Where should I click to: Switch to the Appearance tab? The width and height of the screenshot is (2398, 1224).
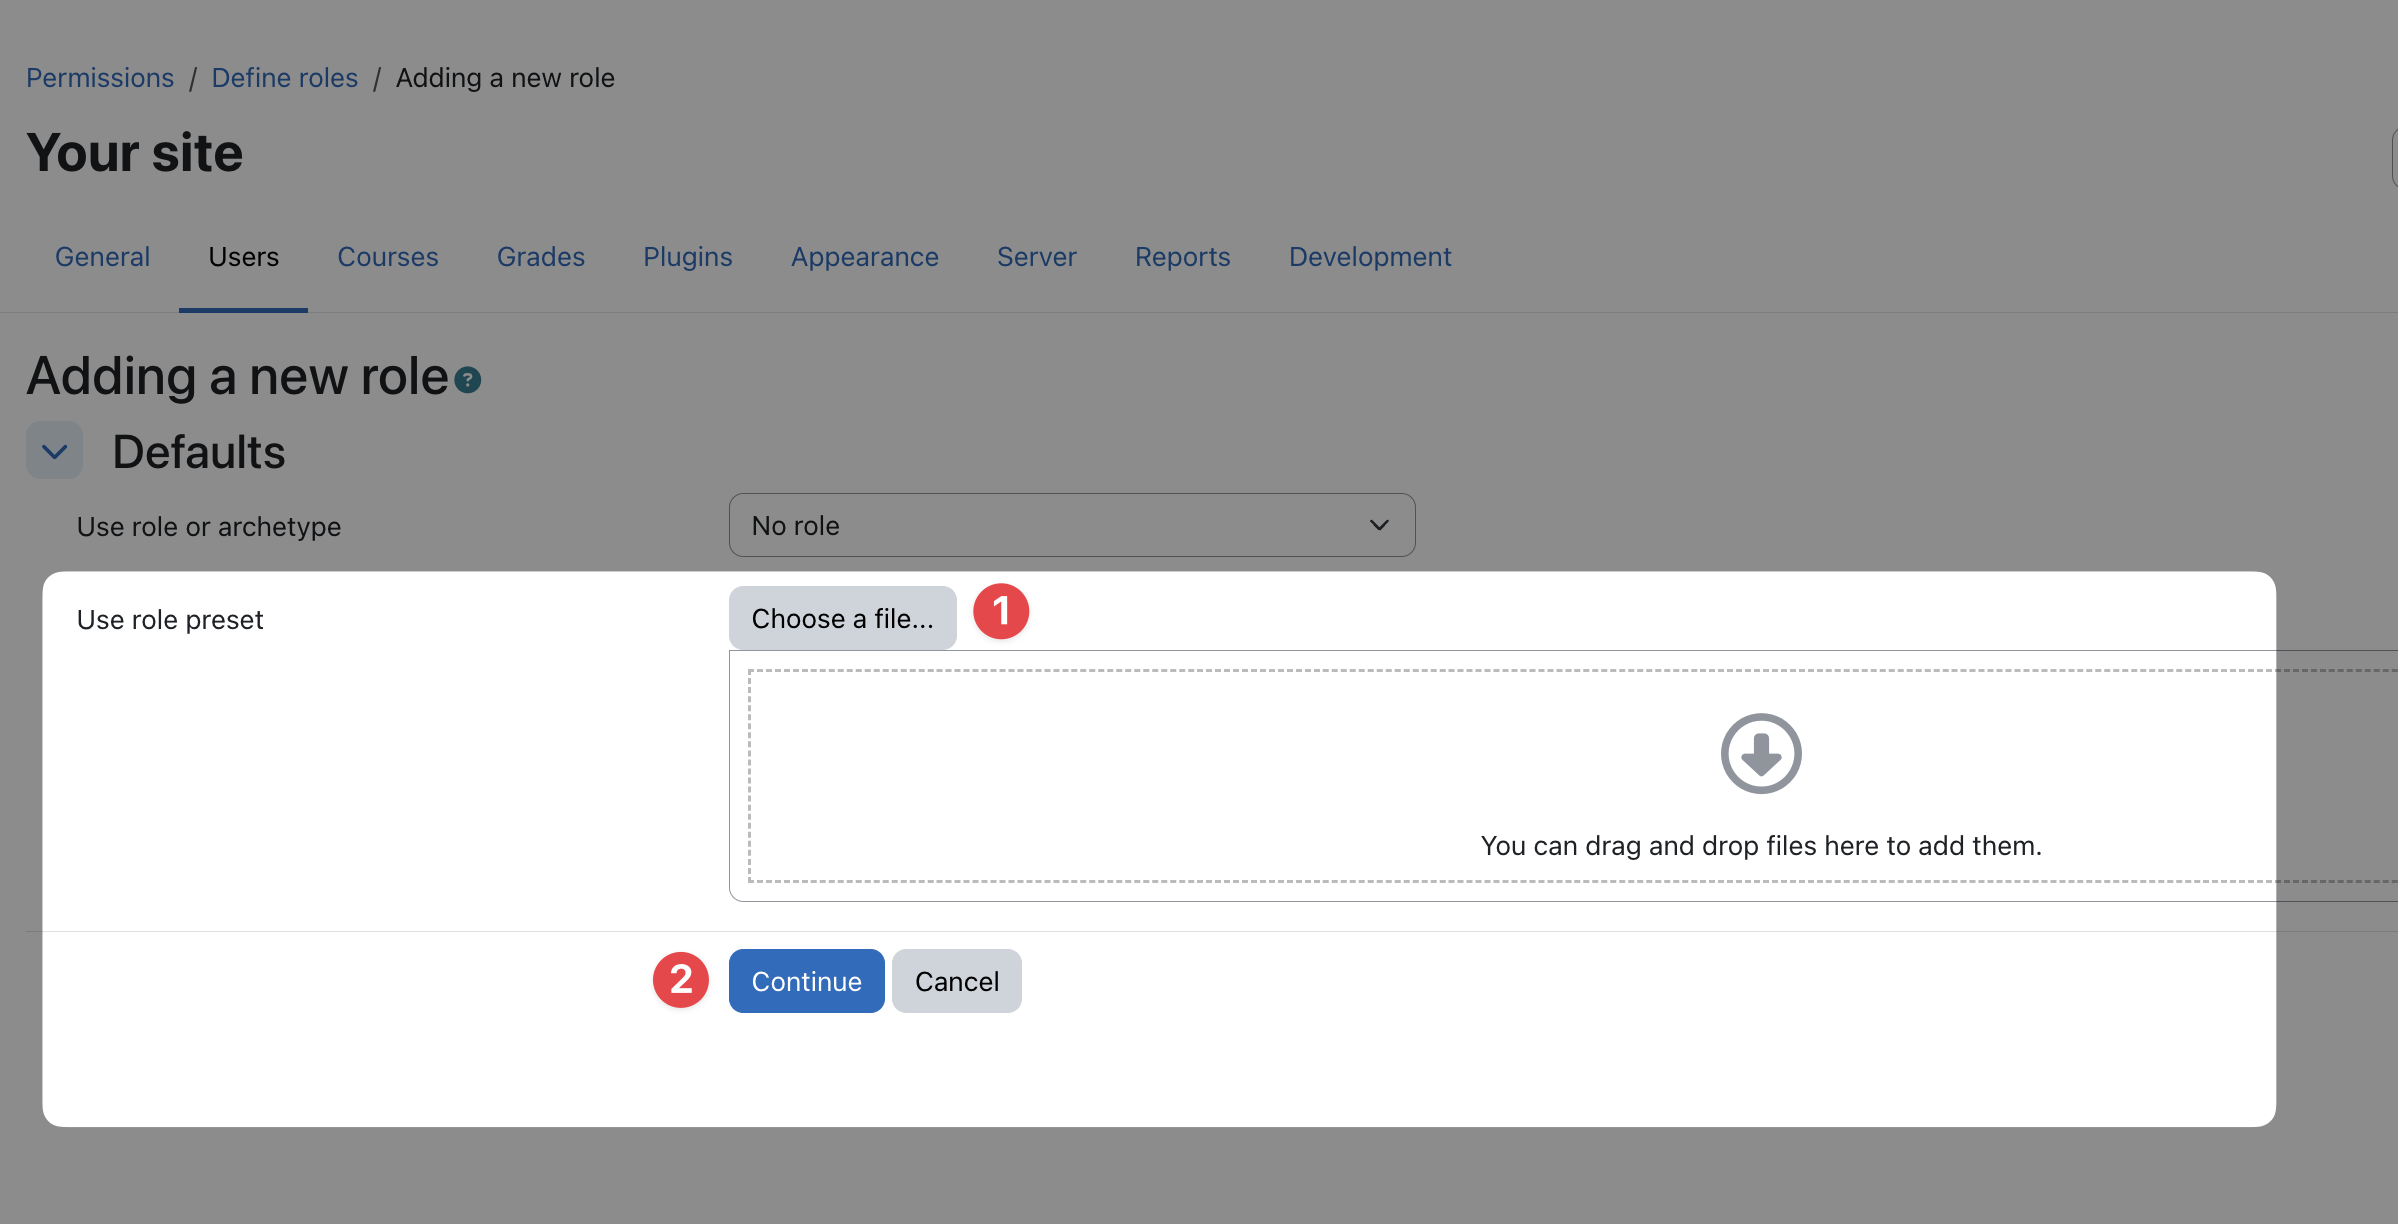pyautogui.click(x=865, y=257)
